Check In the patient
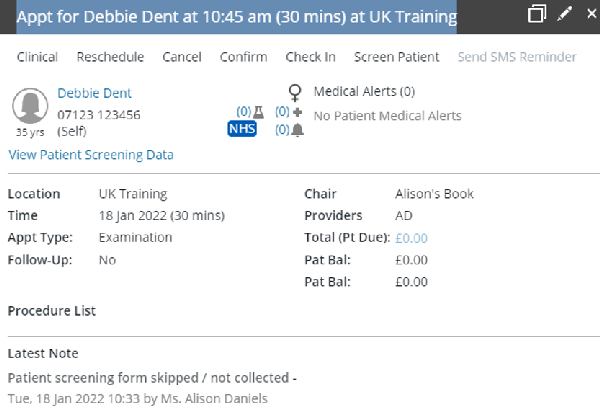This screenshot has width=600, height=408. (x=310, y=57)
